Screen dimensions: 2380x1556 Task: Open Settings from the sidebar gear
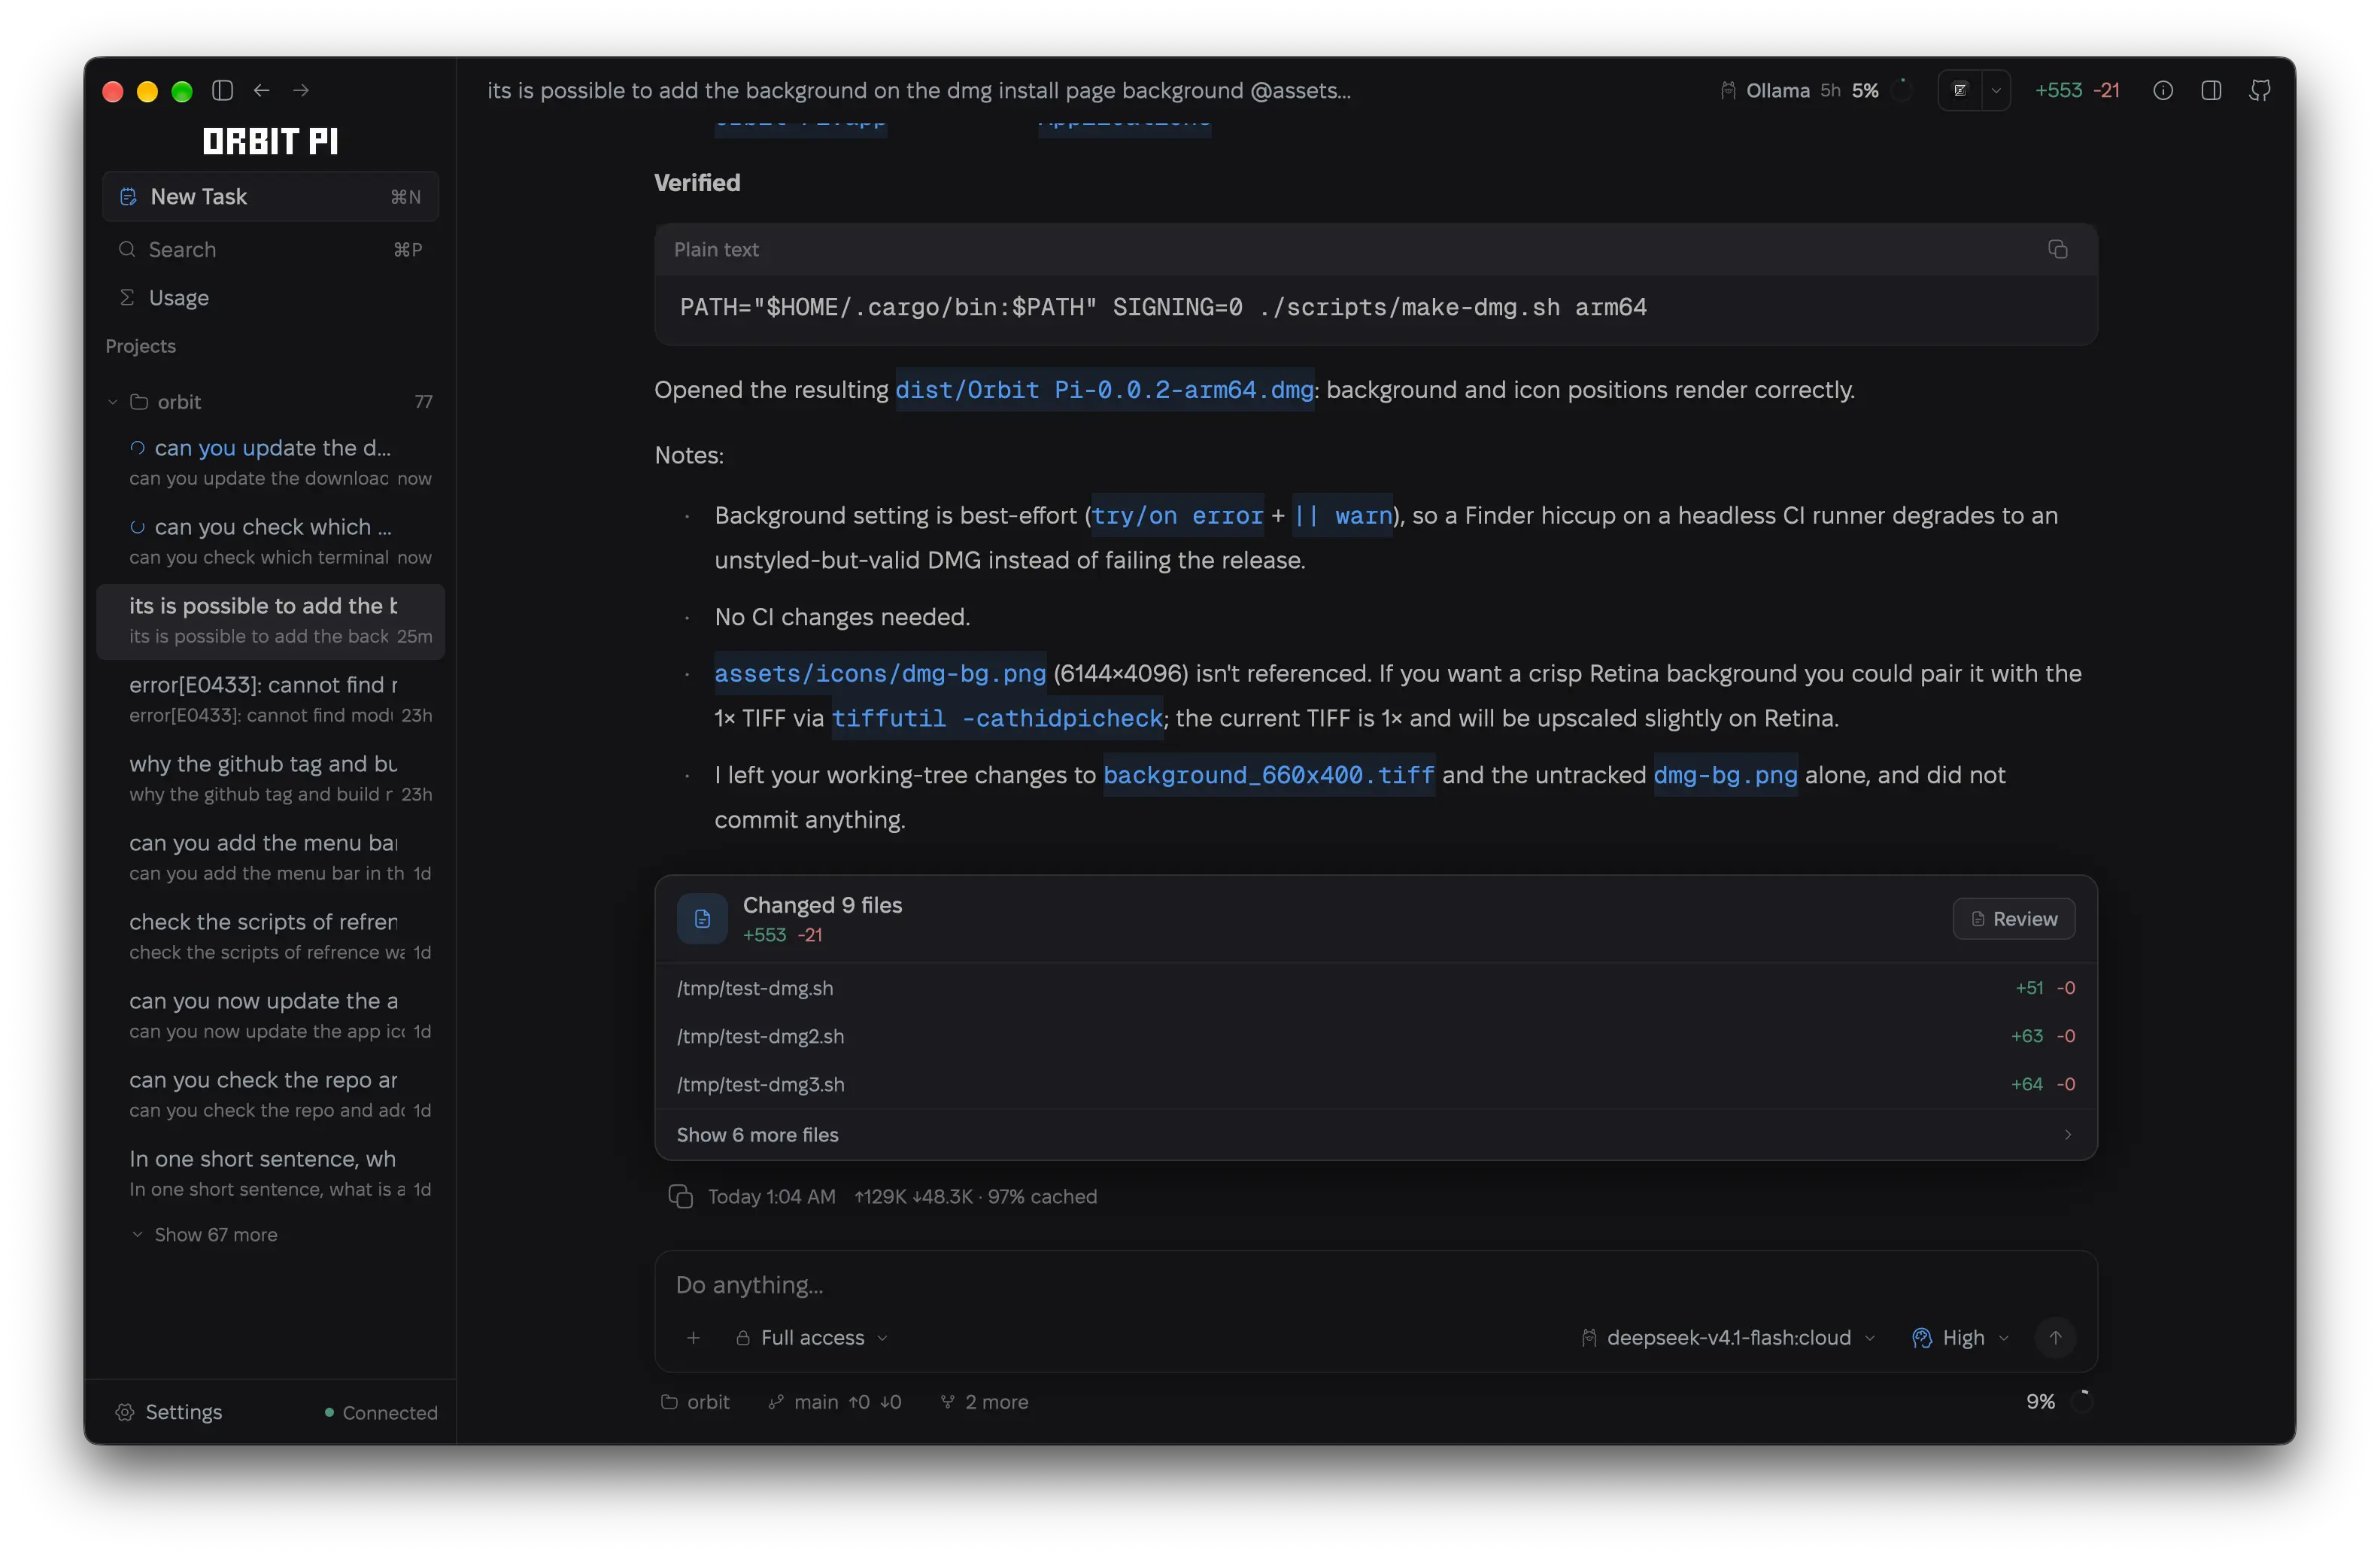pos(168,1412)
